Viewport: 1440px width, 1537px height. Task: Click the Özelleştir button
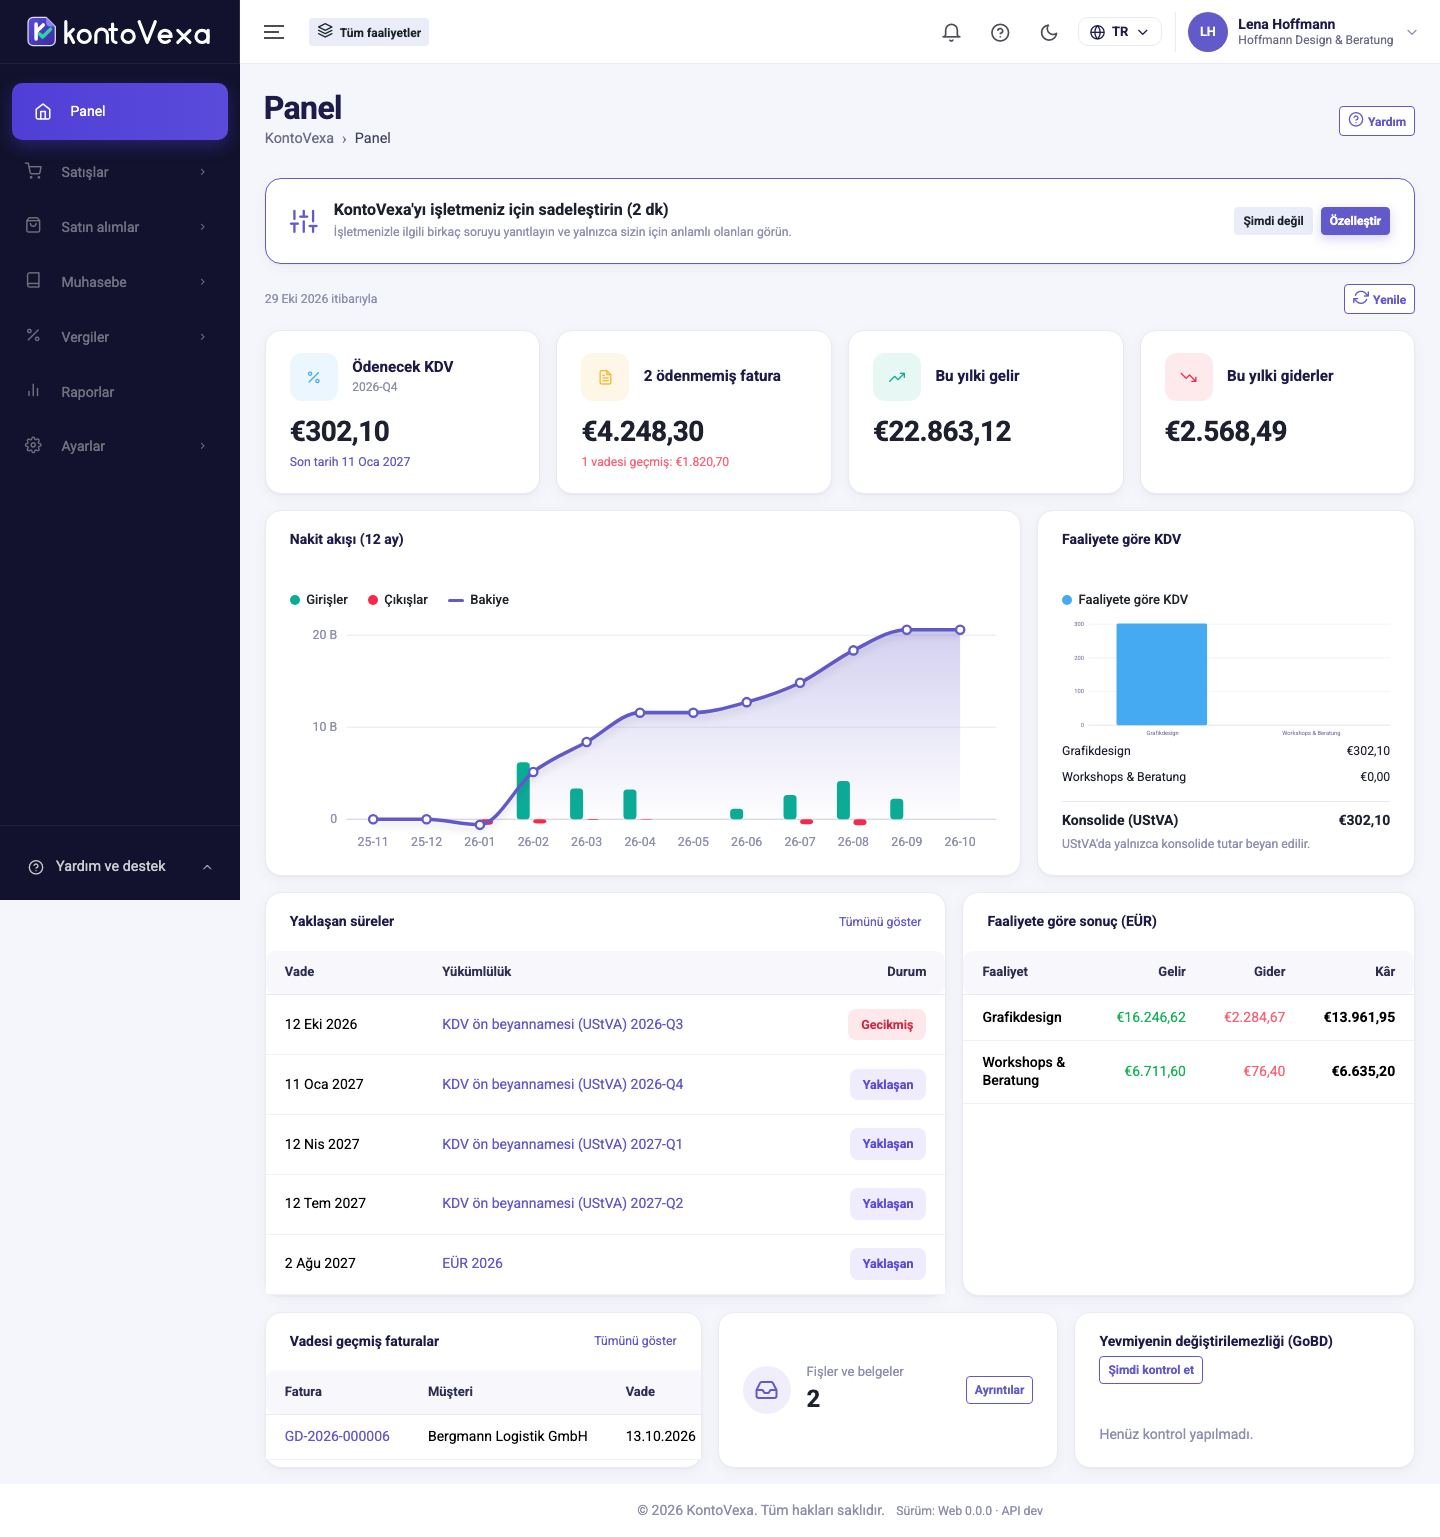[1355, 221]
